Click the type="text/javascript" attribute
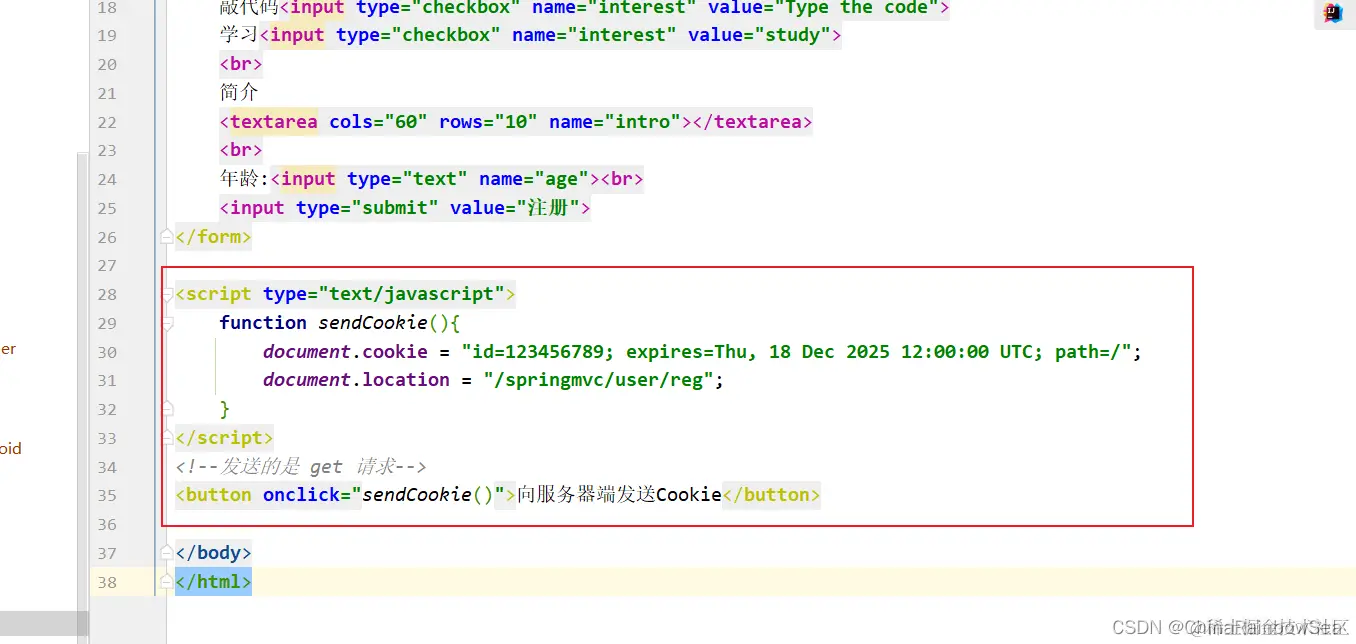Image resolution: width=1356 pixels, height=644 pixels. [x=384, y=294]
